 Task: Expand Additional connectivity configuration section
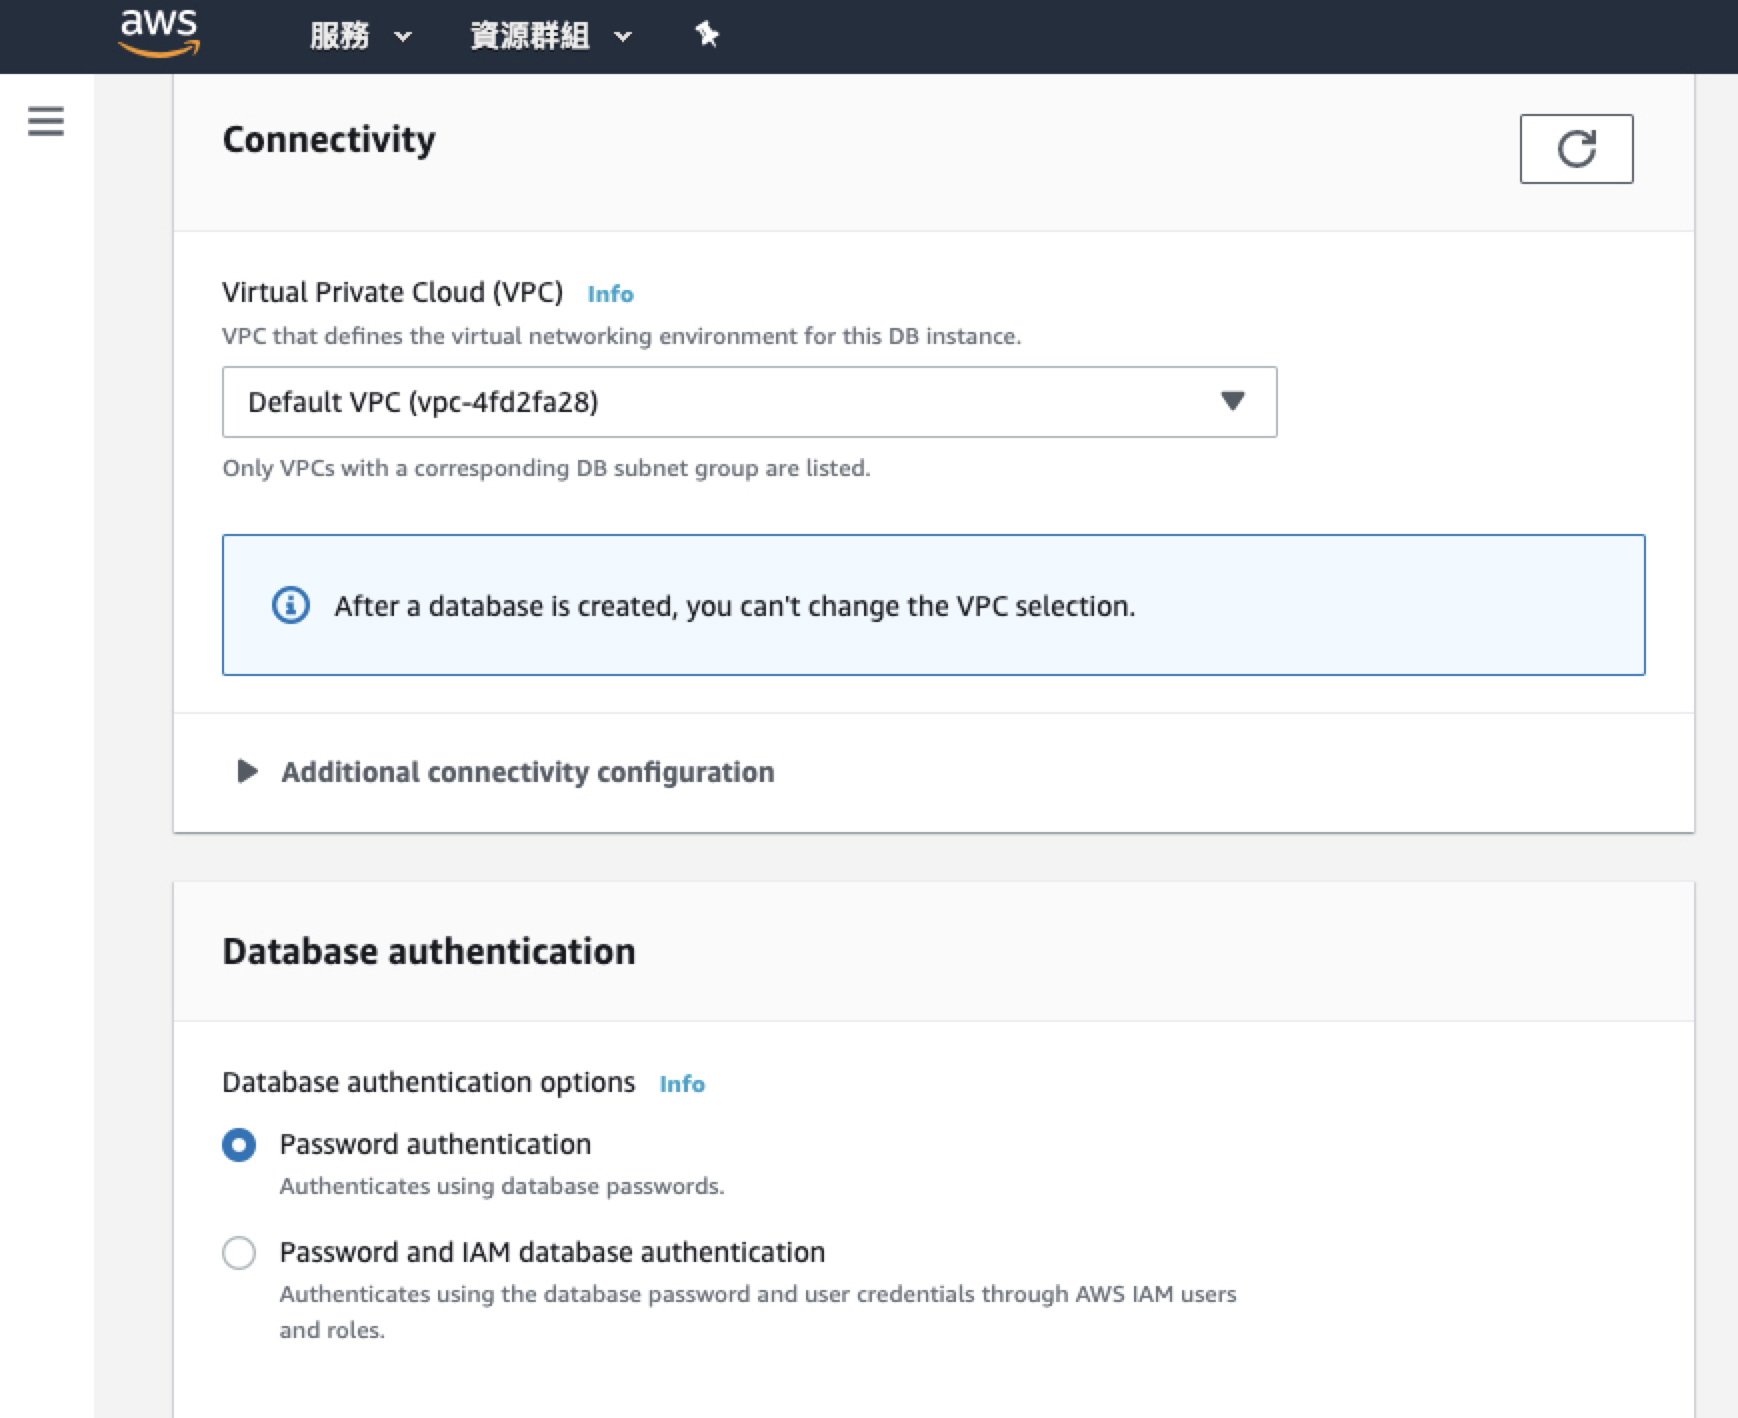(527, 772)
